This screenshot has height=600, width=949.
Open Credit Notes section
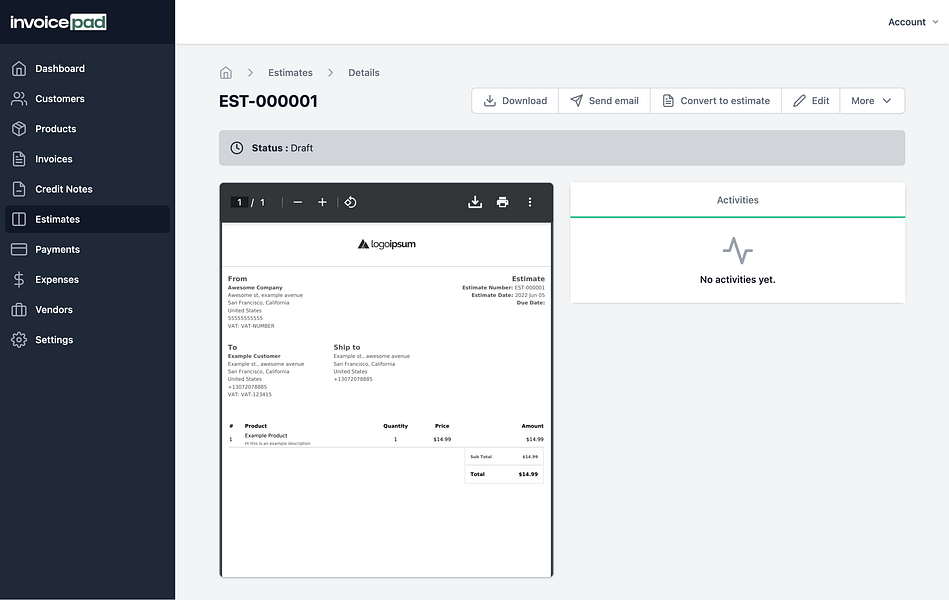(x=88, y=189)
